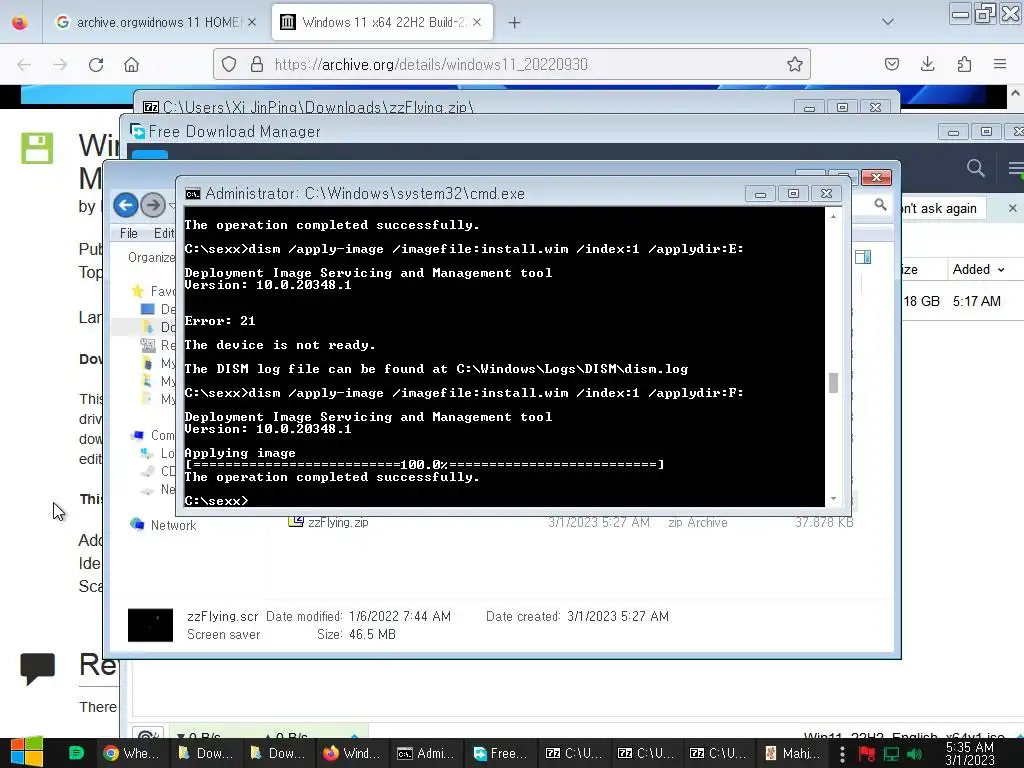Open search in Free Download Manager
Screen dimensions: 1024x768
click(x=976, y=168)
